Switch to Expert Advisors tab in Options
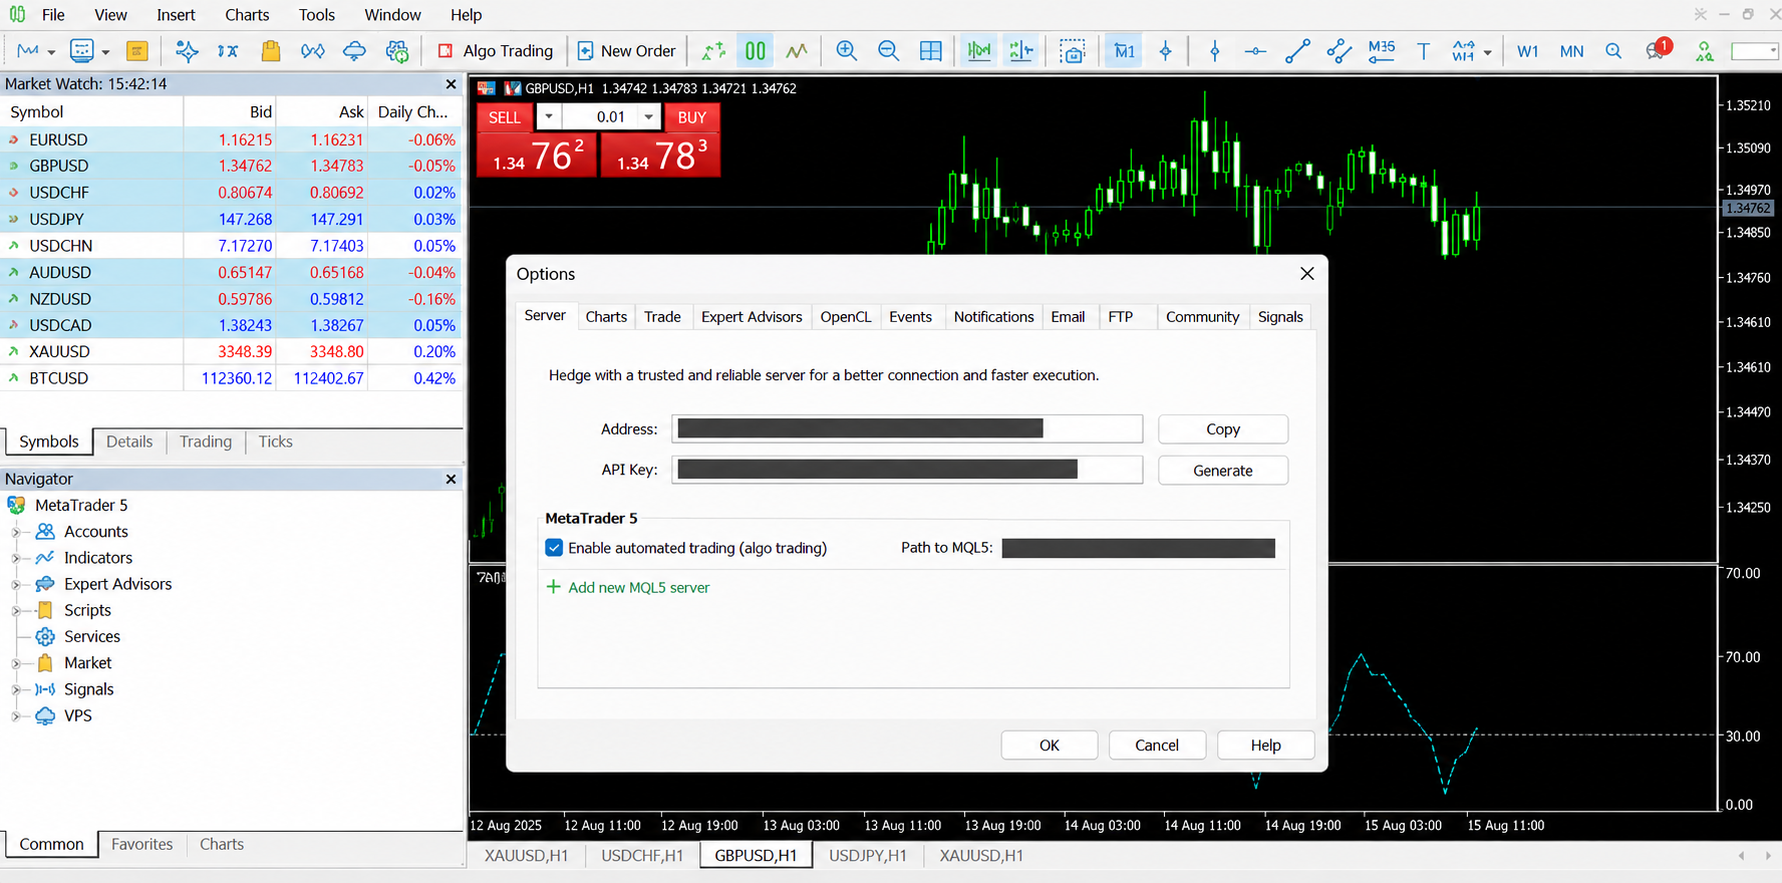1782x883 pixels. [x=752, y=317]
